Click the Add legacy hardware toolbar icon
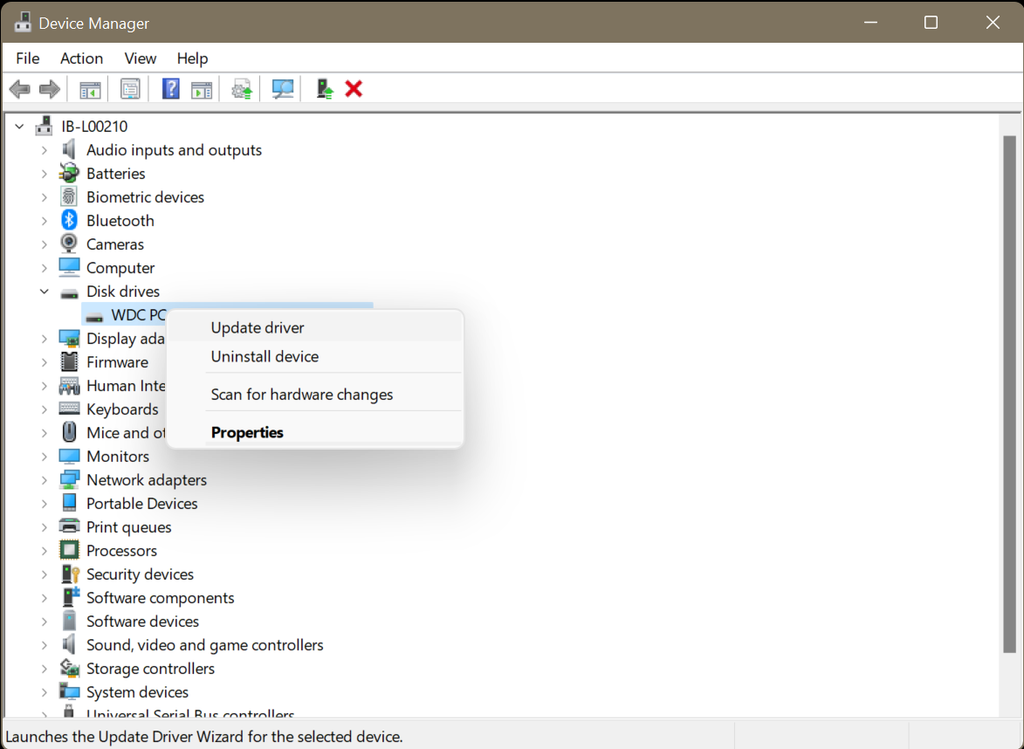The image size is (1024, 749). pos(325,89)
